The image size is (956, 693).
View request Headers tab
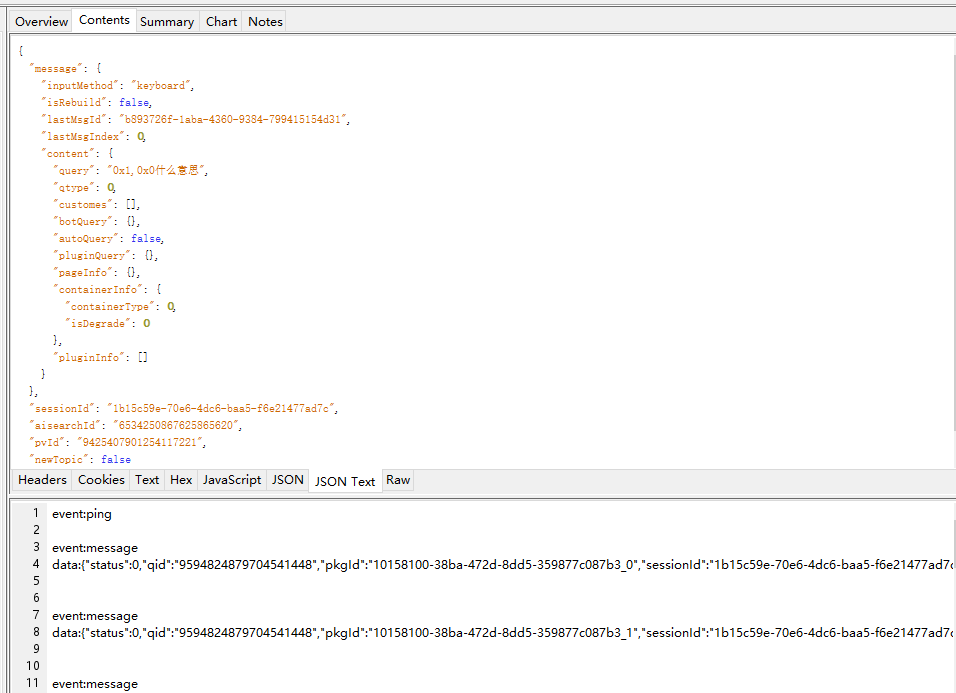42,480
